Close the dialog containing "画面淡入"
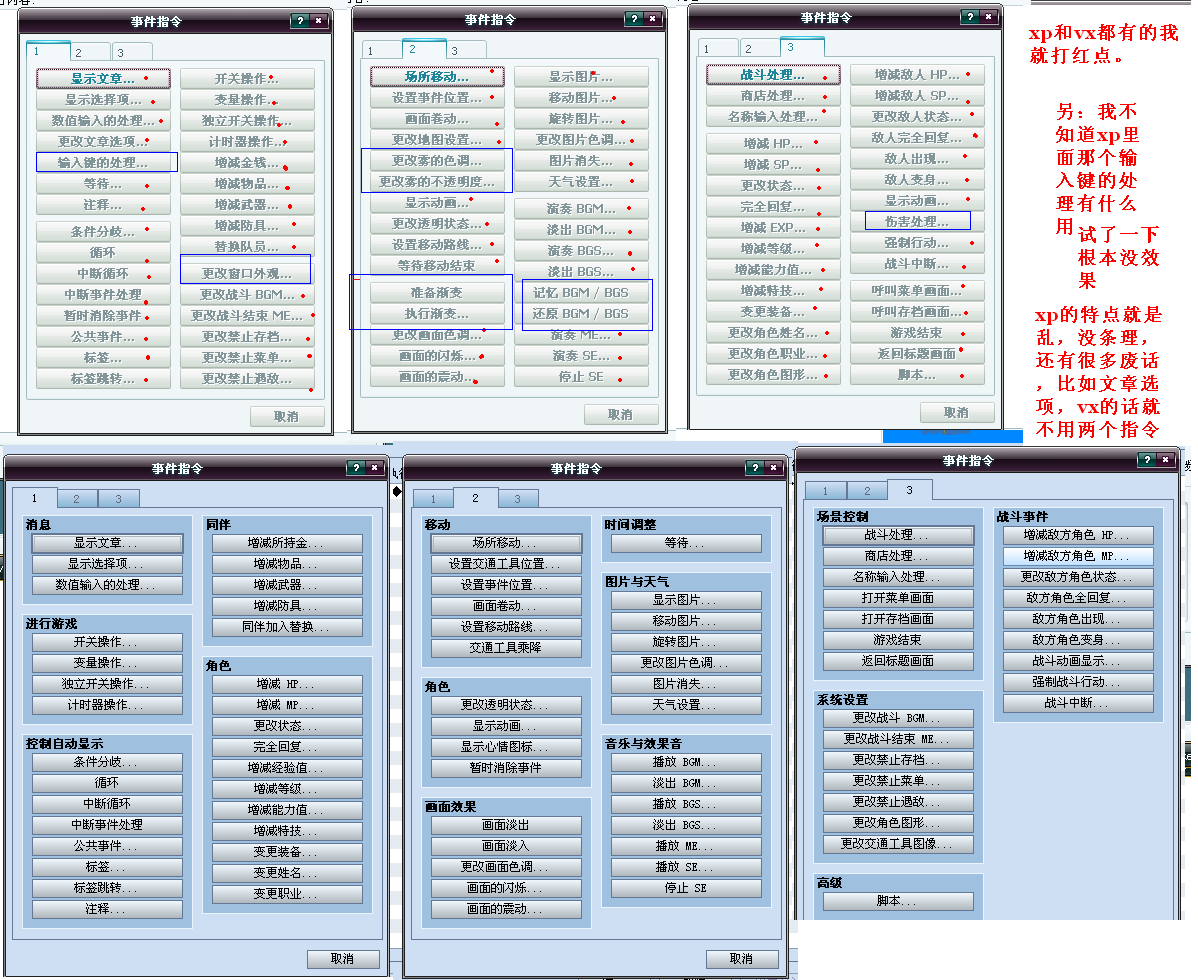This screenshot has width=1198, height=980. click(x=773, y=467)
